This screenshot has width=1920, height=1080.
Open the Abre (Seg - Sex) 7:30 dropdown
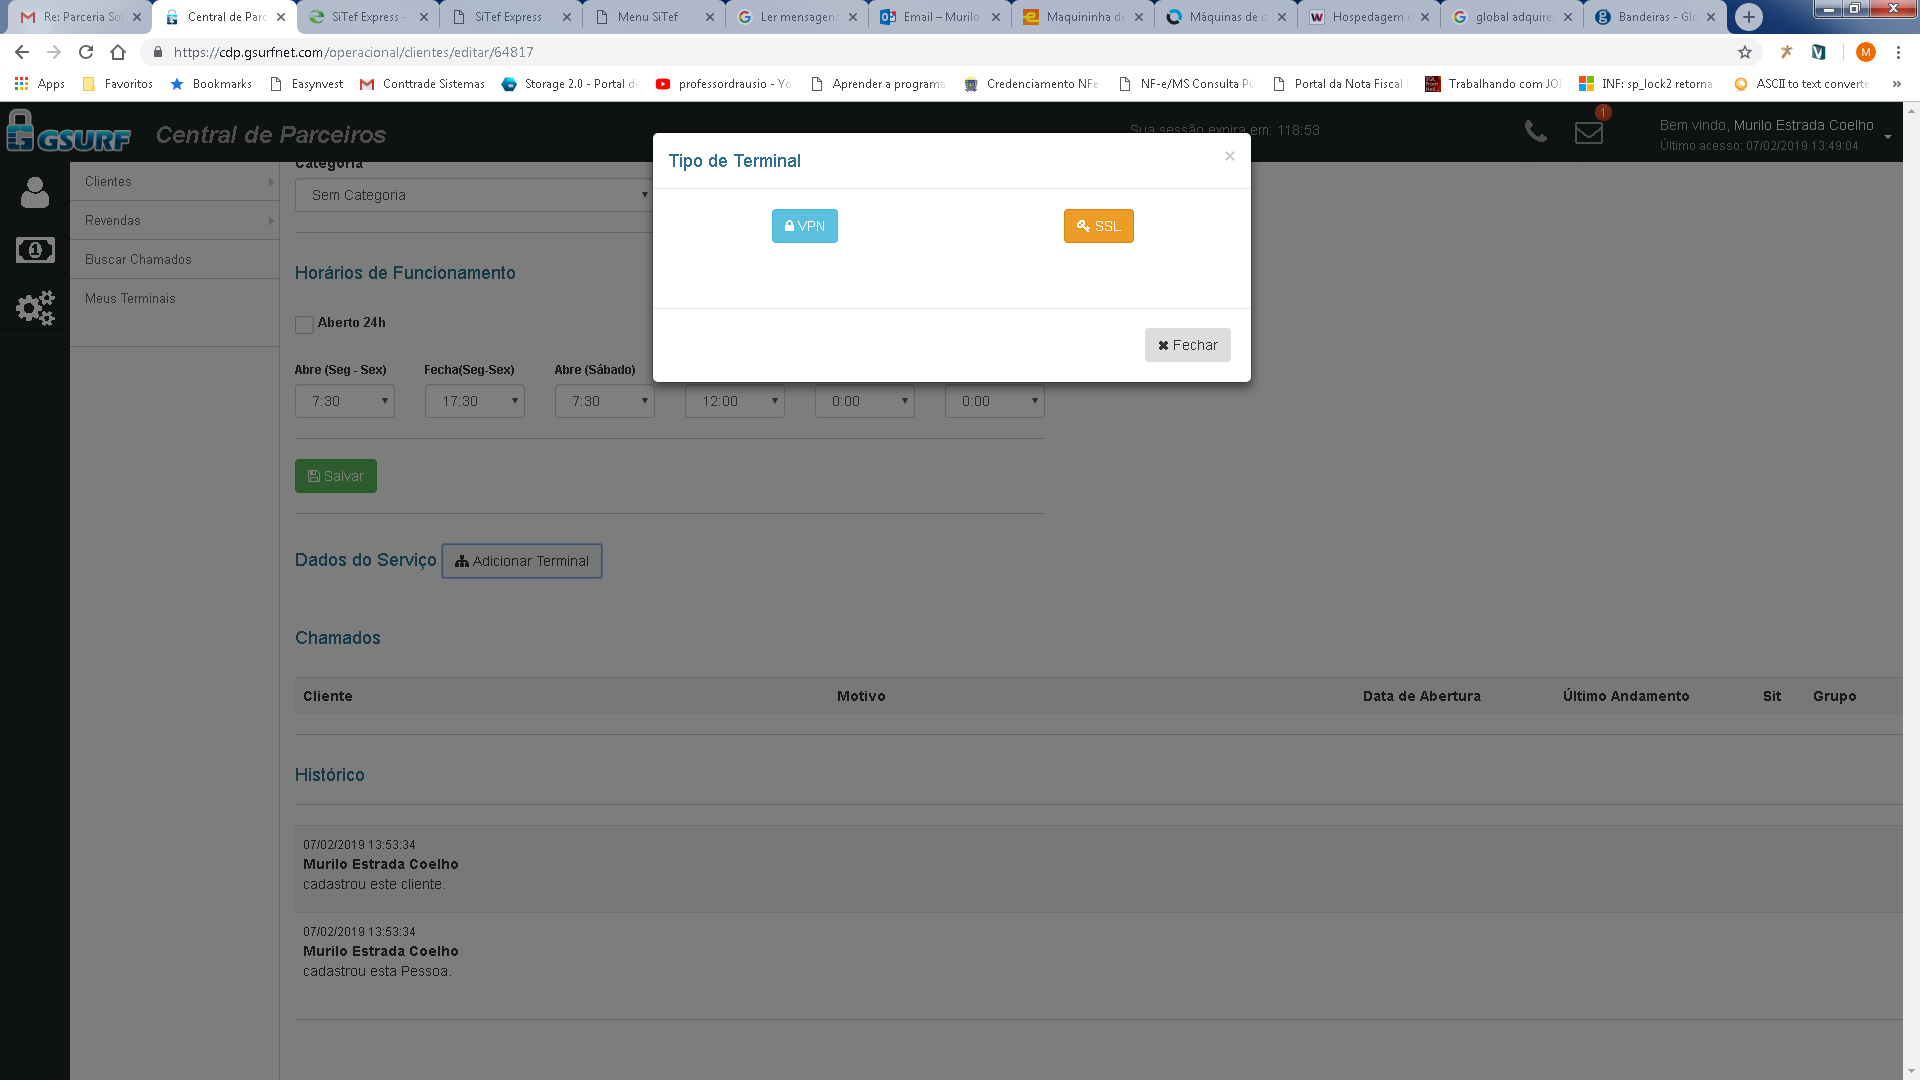click(344, 401)
